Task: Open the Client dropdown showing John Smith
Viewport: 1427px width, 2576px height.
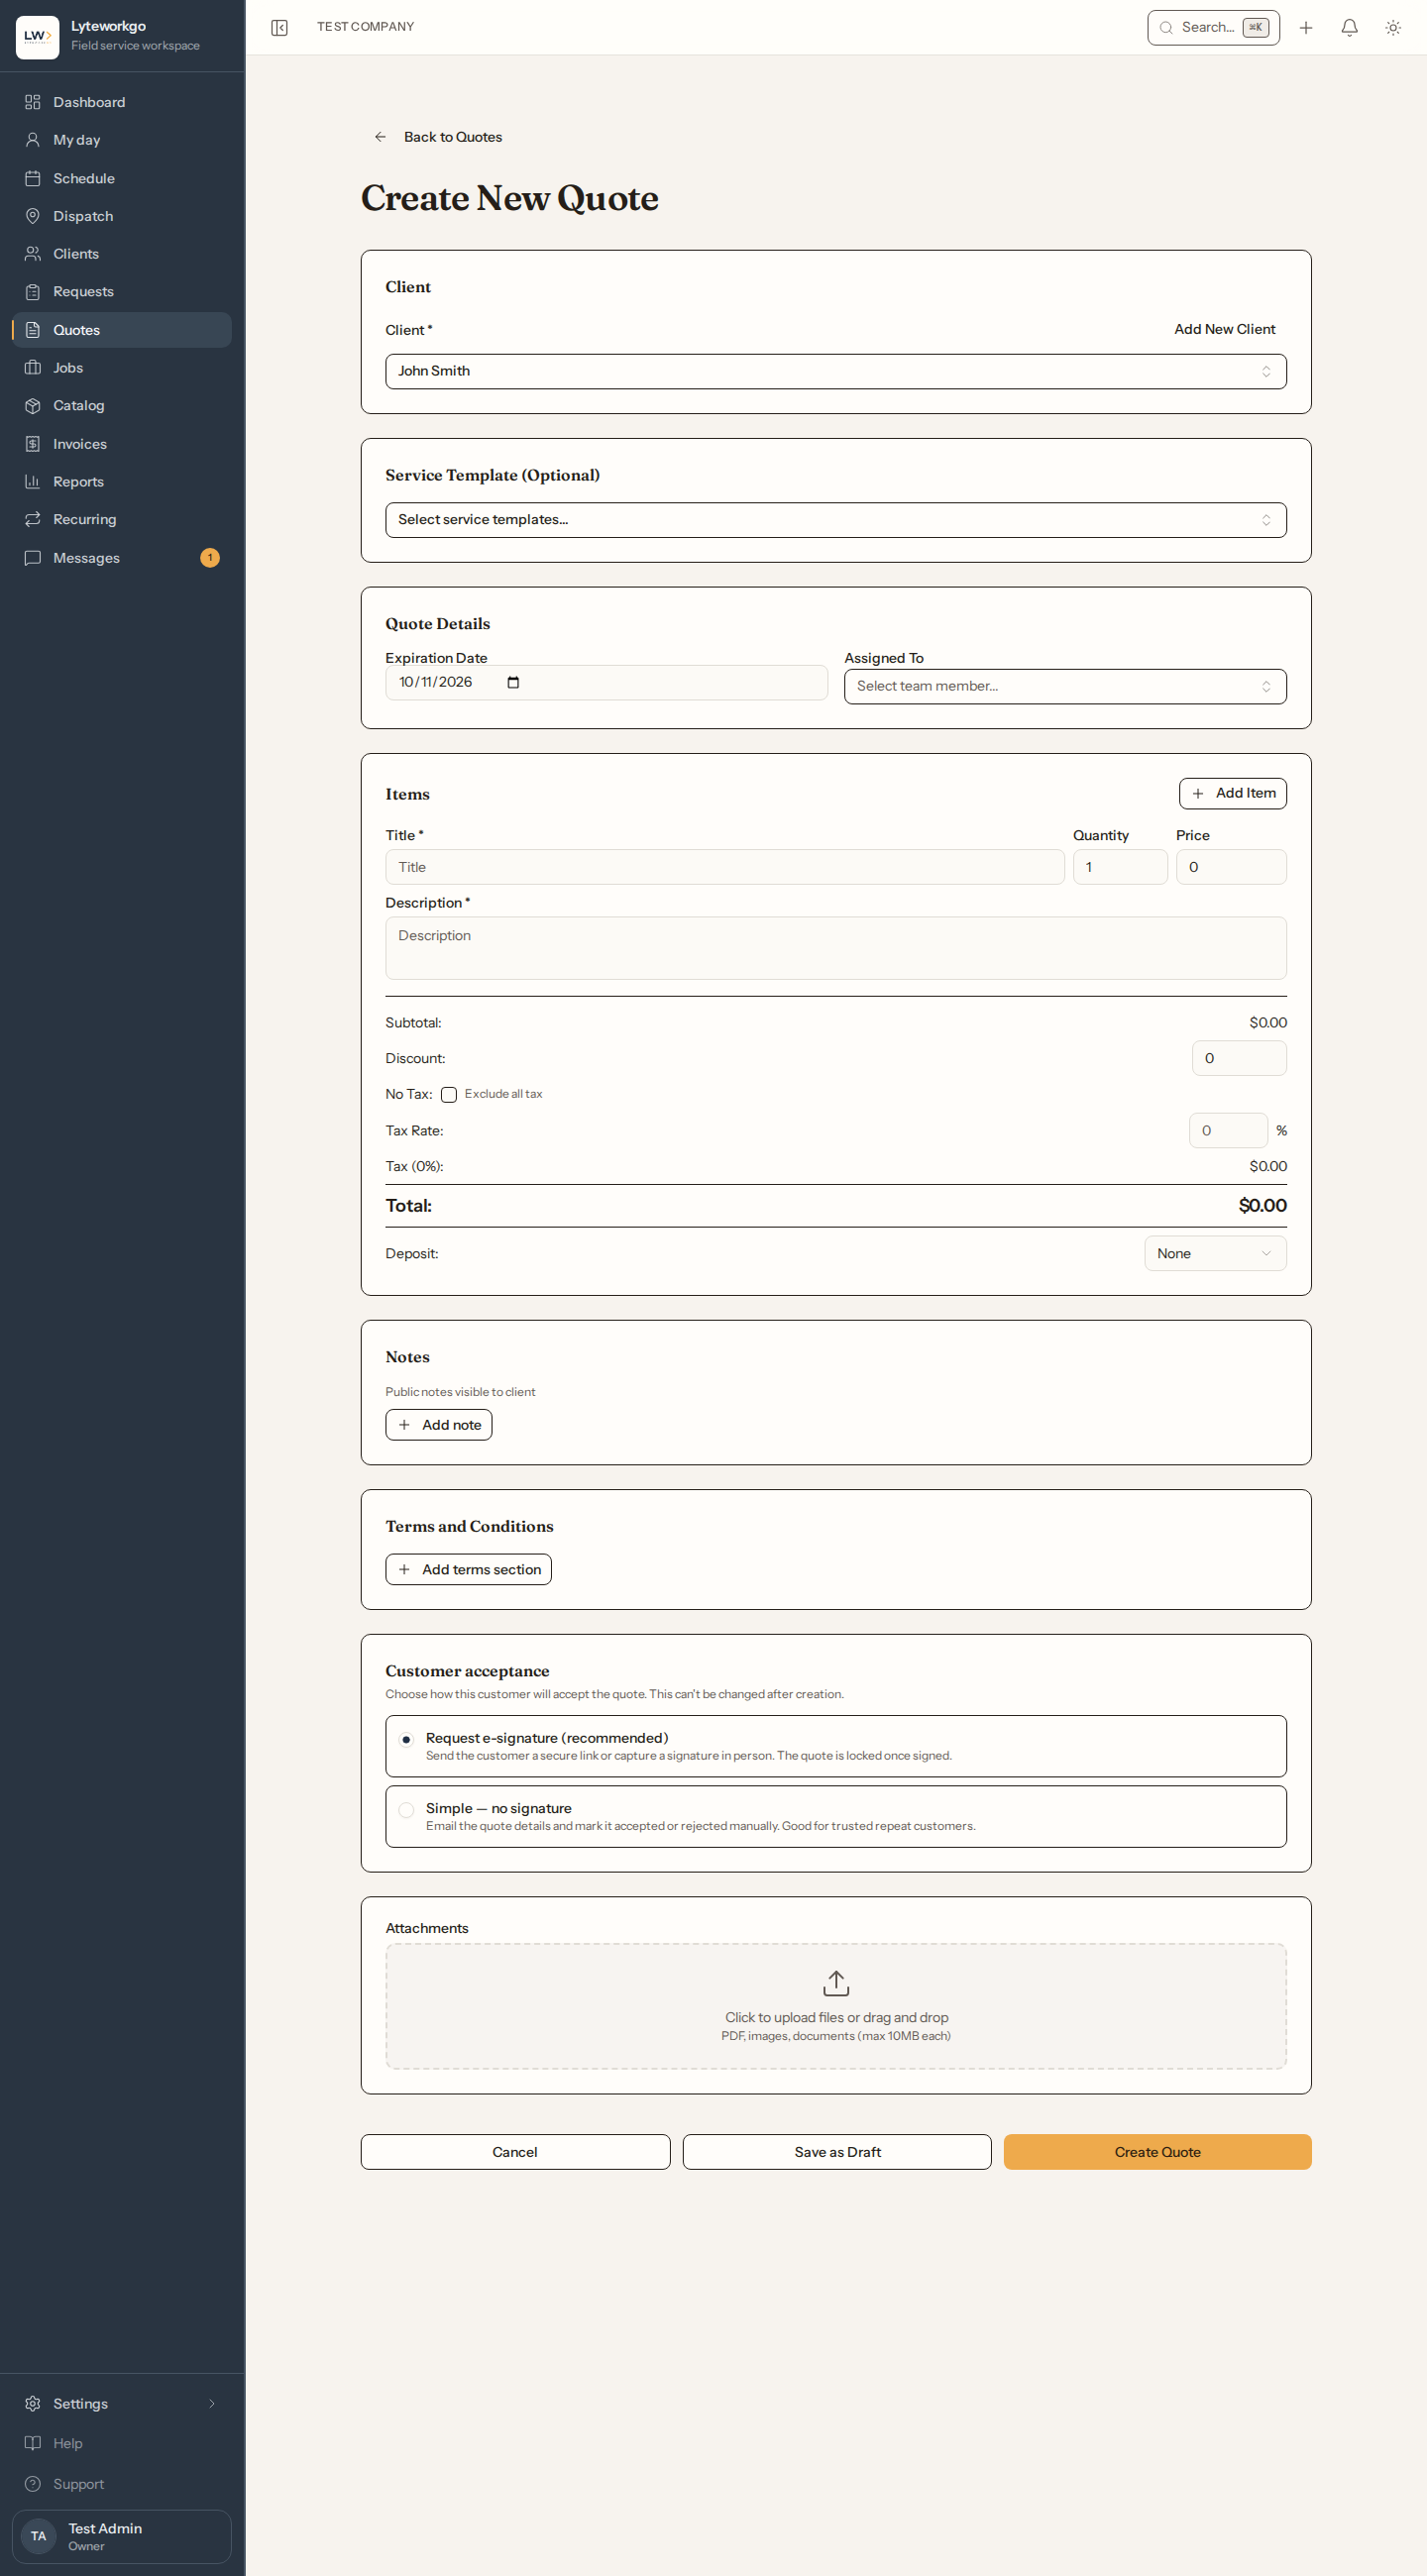Action: tap(835, 371)
